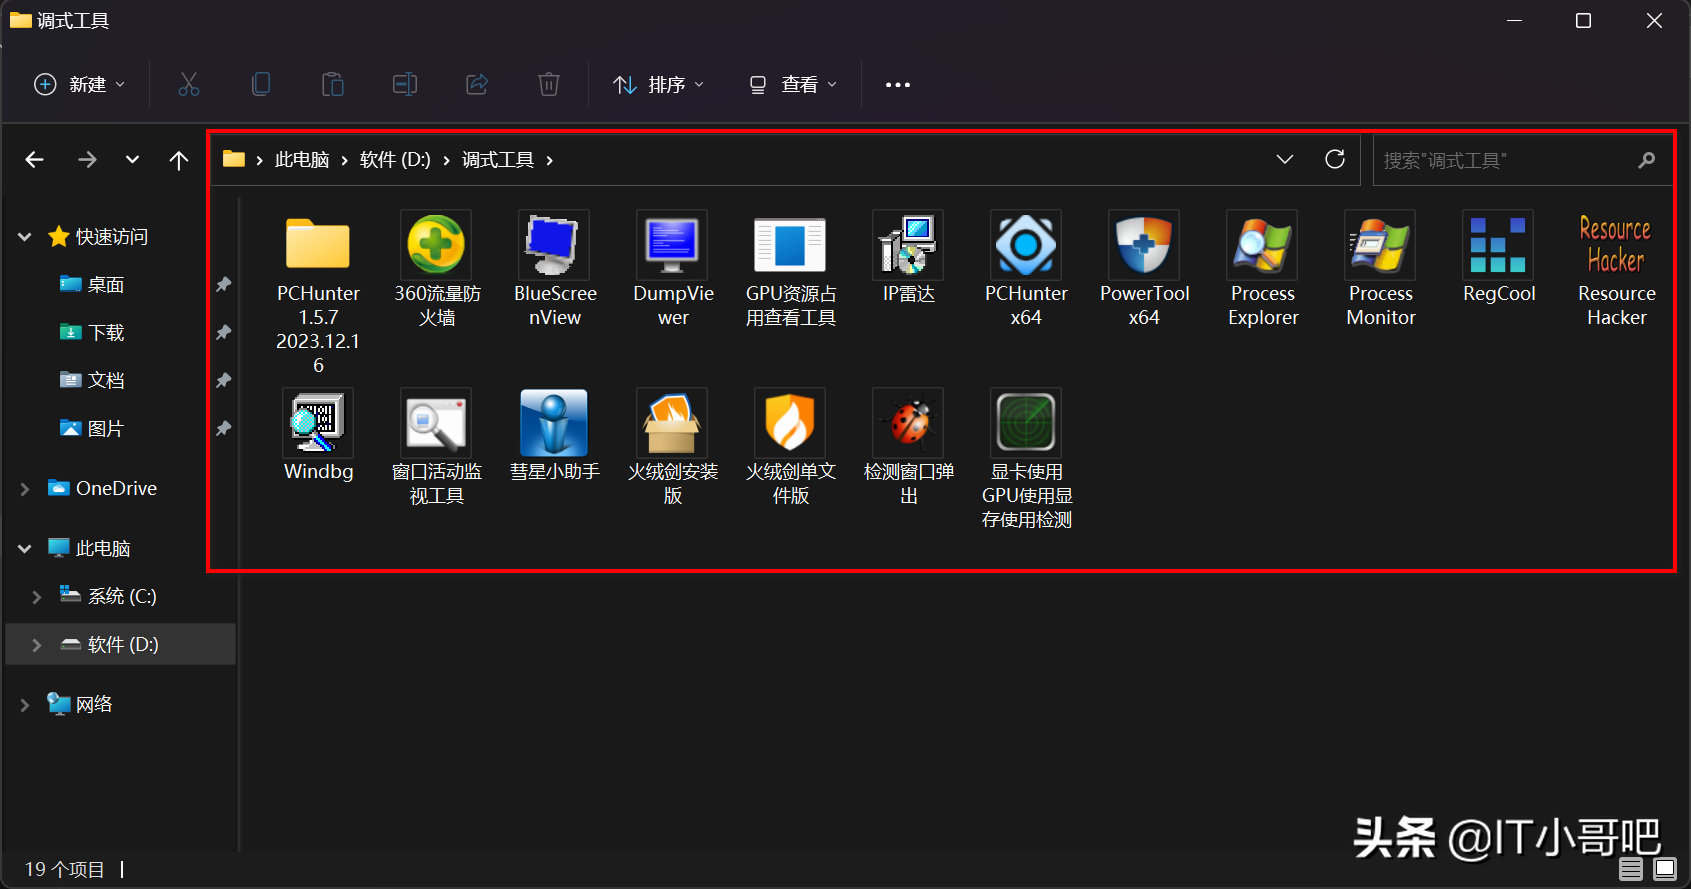The height and width of the screenshot is (889, 1691).
Task: Click the Cut scissors icon
Action: coord(189,85)
